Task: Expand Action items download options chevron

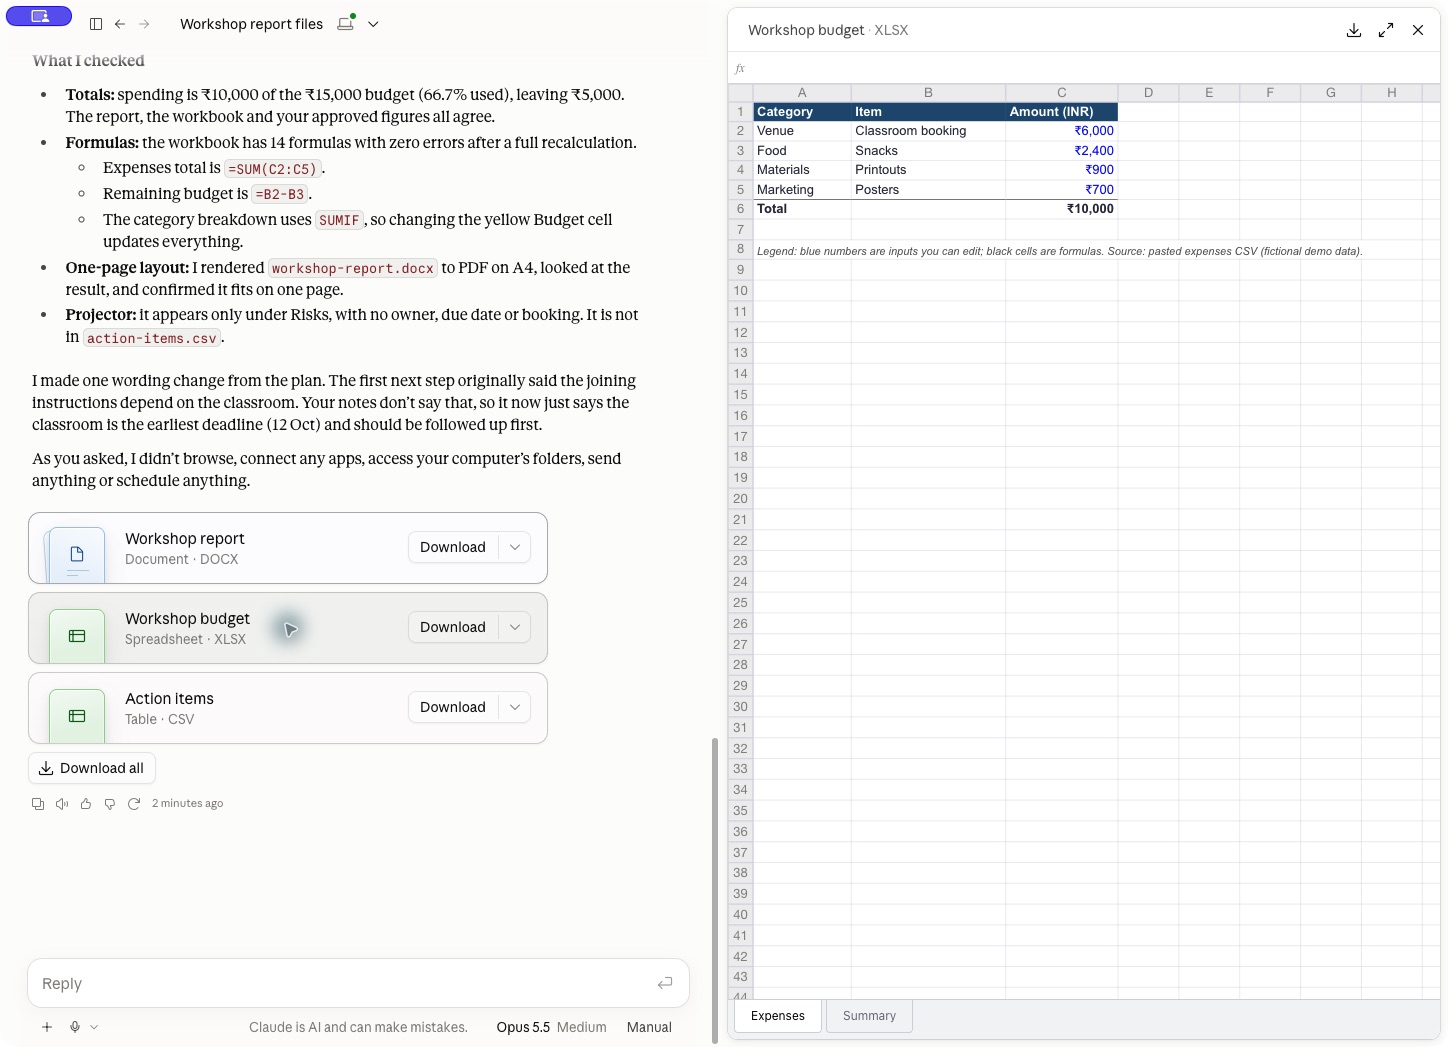Action: point(515,707)
